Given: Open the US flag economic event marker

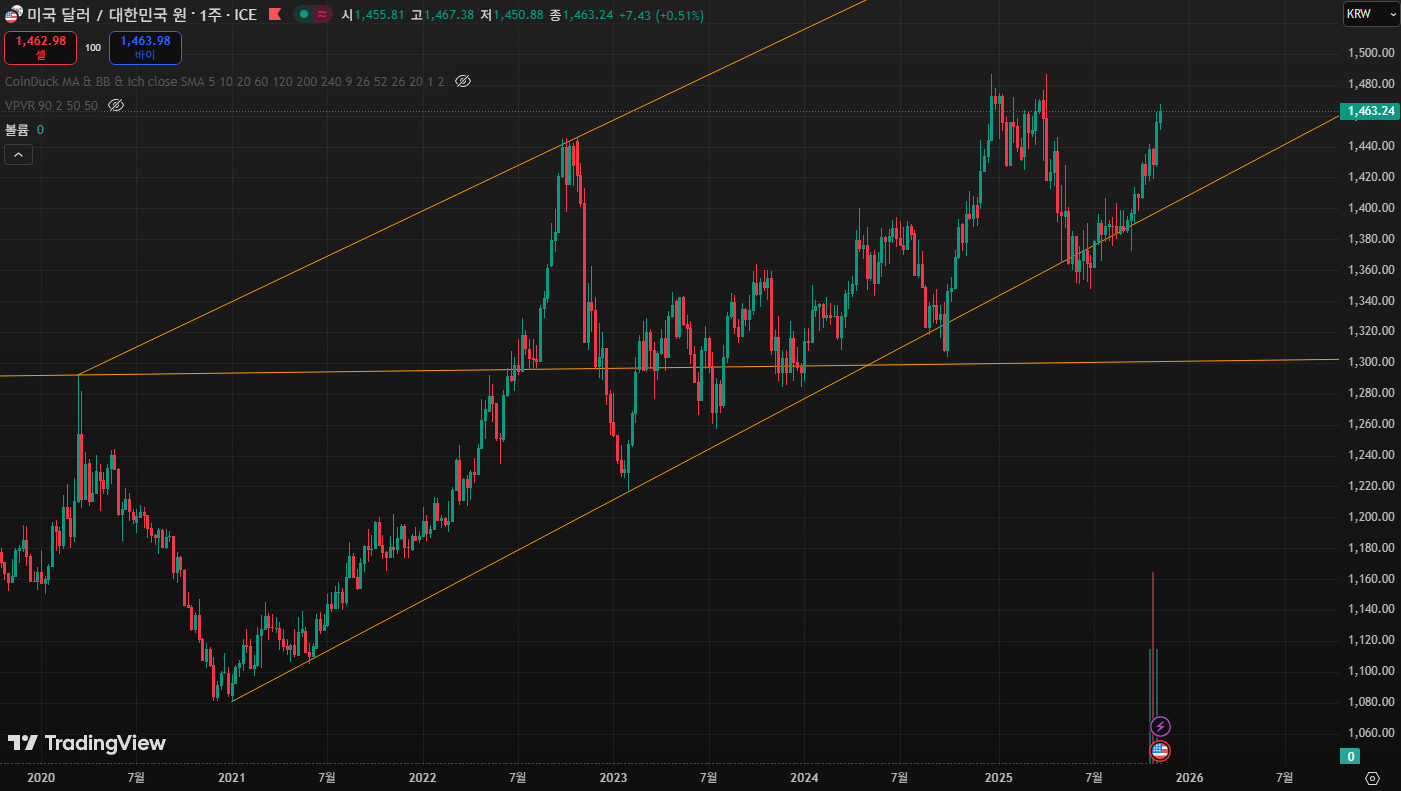Looking at the screenshot, I should [x=1160, y=750].
